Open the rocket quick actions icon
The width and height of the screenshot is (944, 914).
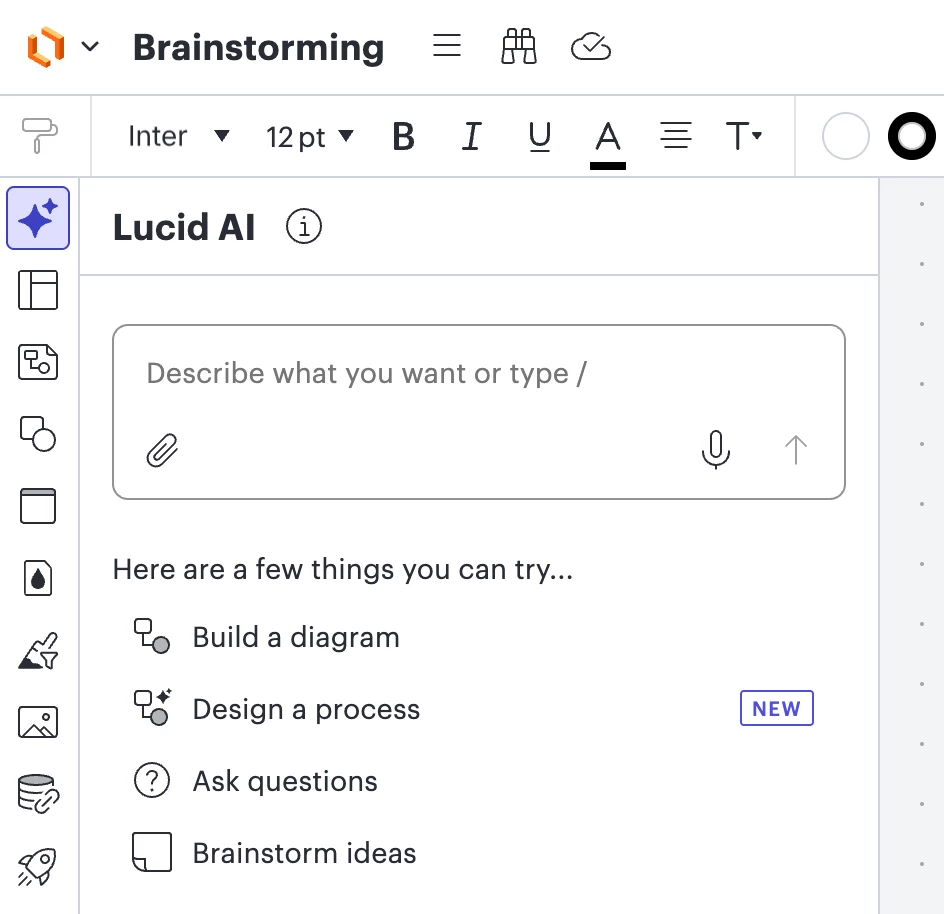pyautogui.click(x=37, y=866)
